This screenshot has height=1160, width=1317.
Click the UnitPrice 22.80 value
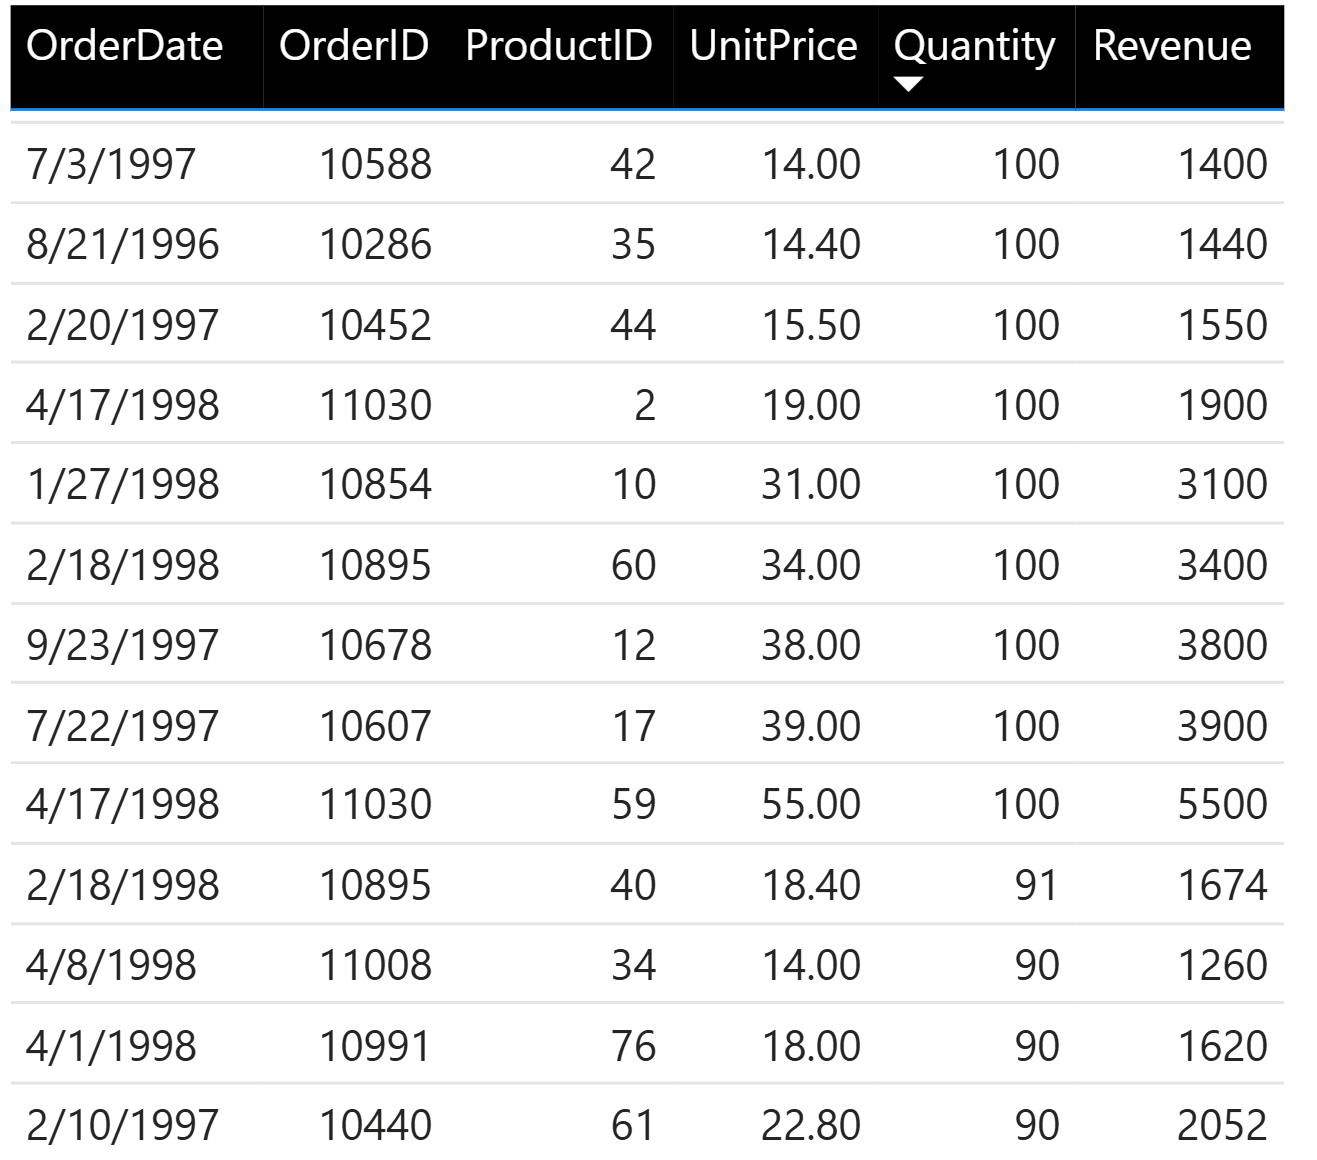811,1125
